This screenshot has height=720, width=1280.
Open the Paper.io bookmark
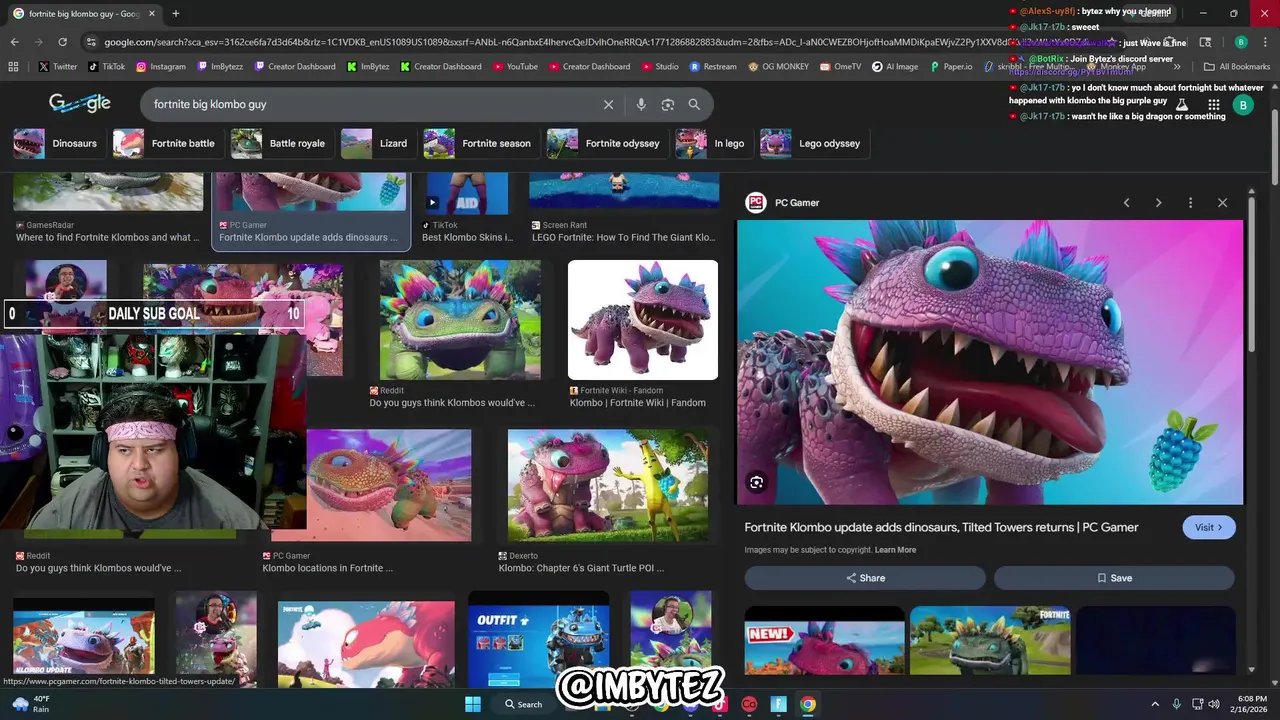click(950, 66)
